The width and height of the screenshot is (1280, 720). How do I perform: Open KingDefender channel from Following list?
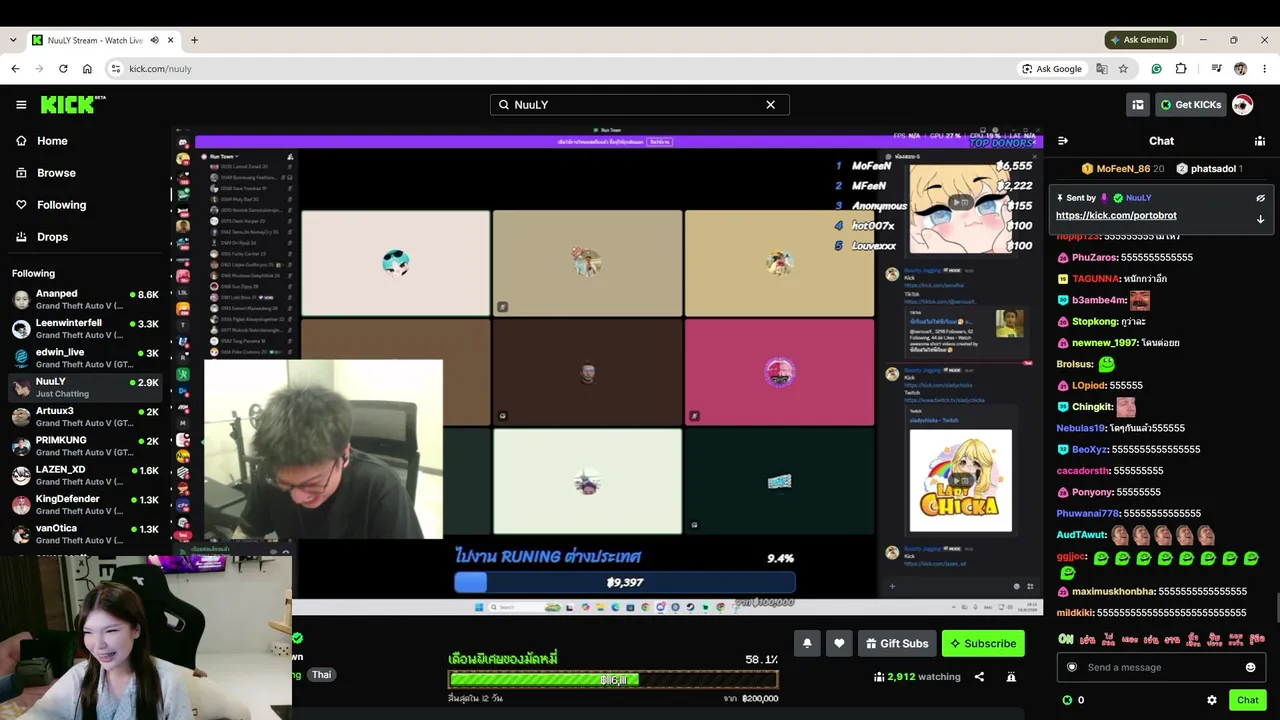point(85,505)
